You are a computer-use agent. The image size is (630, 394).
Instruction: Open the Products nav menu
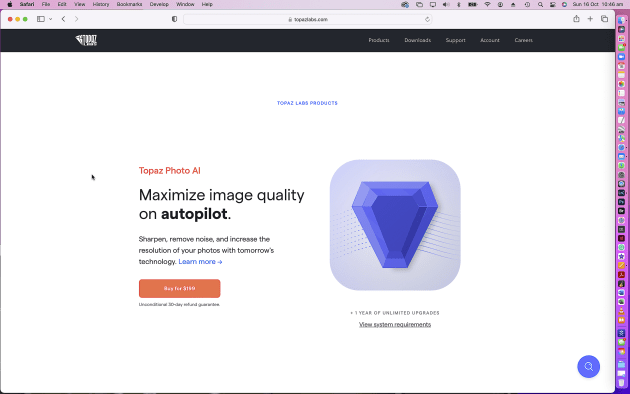(379, 40)
